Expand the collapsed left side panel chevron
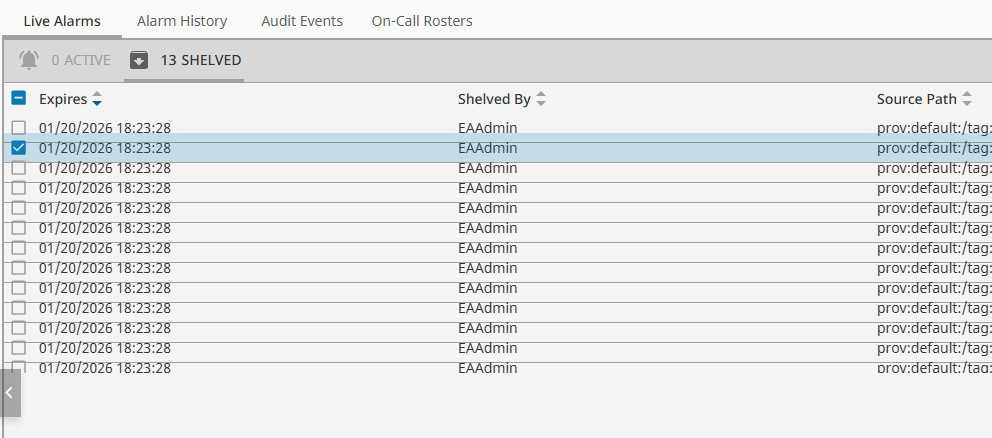The width and height of the screenshot is (992, 438). [9, 393]
